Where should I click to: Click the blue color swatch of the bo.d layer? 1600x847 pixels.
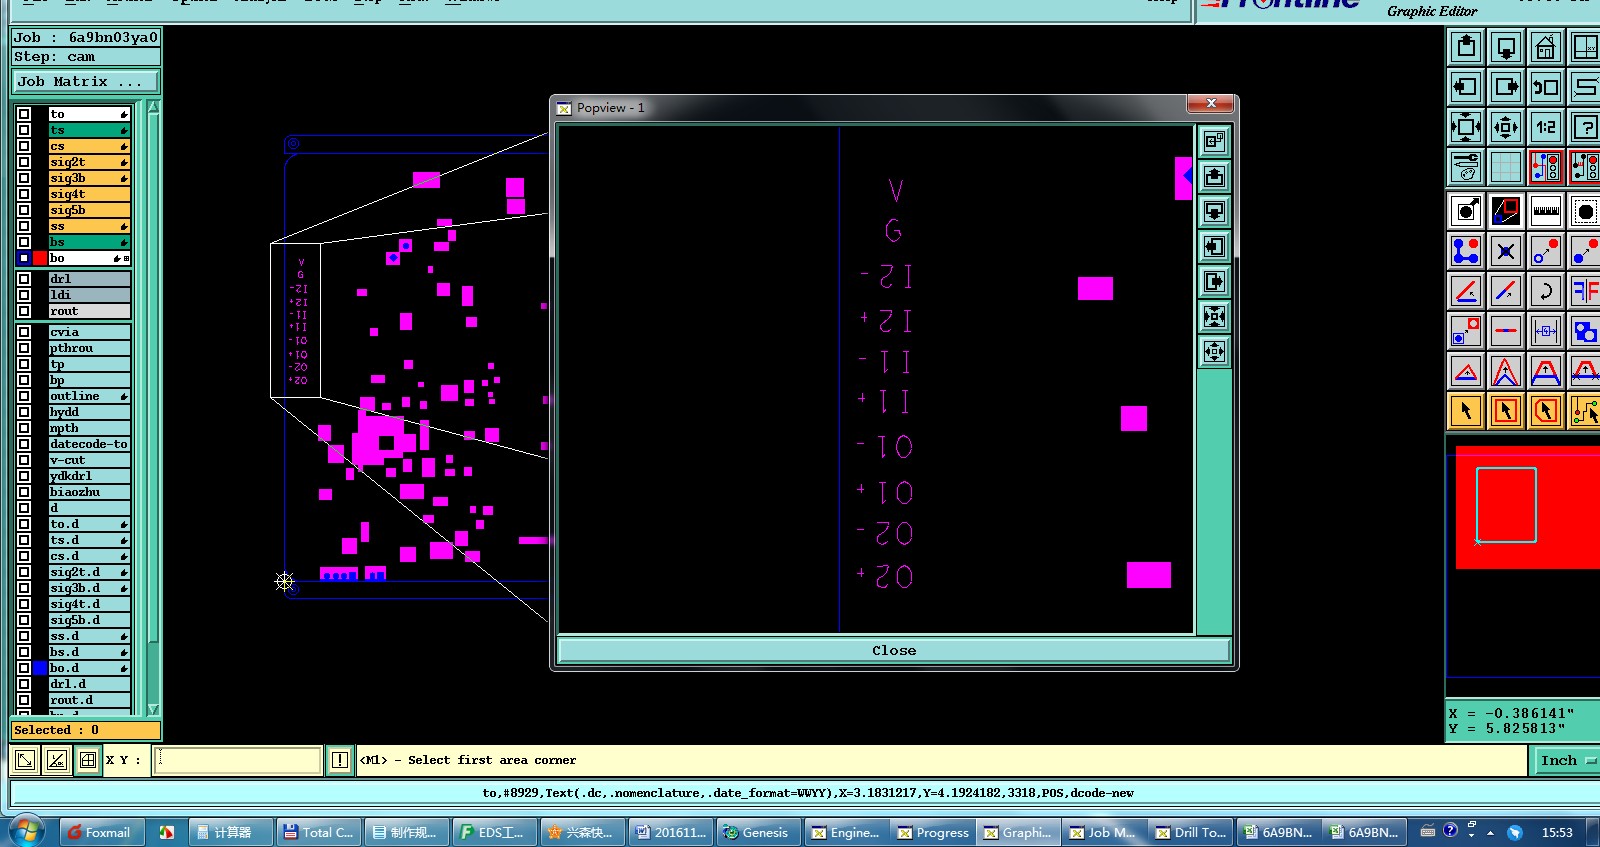coord(40,668)
